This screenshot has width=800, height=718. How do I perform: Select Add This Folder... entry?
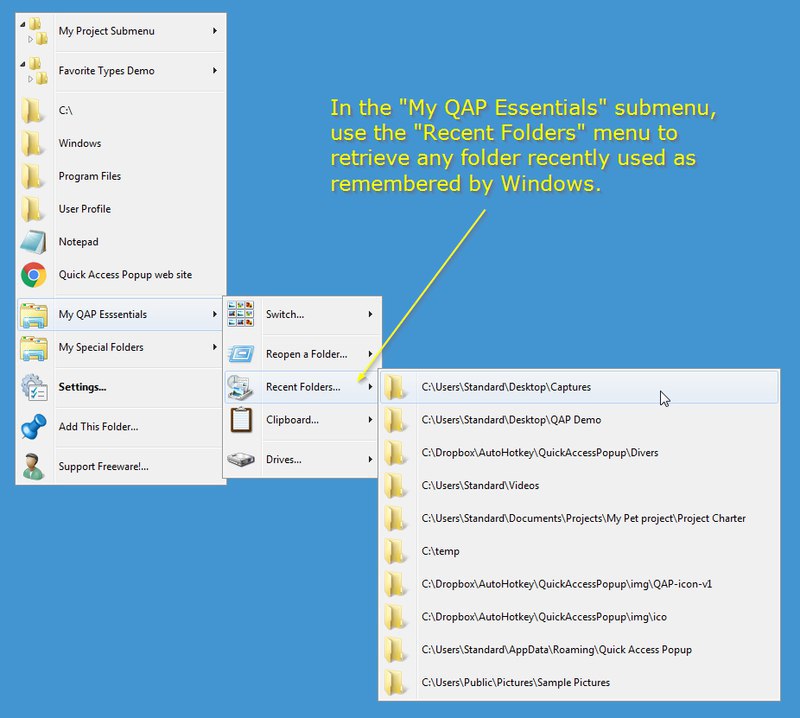pos(121,427)
